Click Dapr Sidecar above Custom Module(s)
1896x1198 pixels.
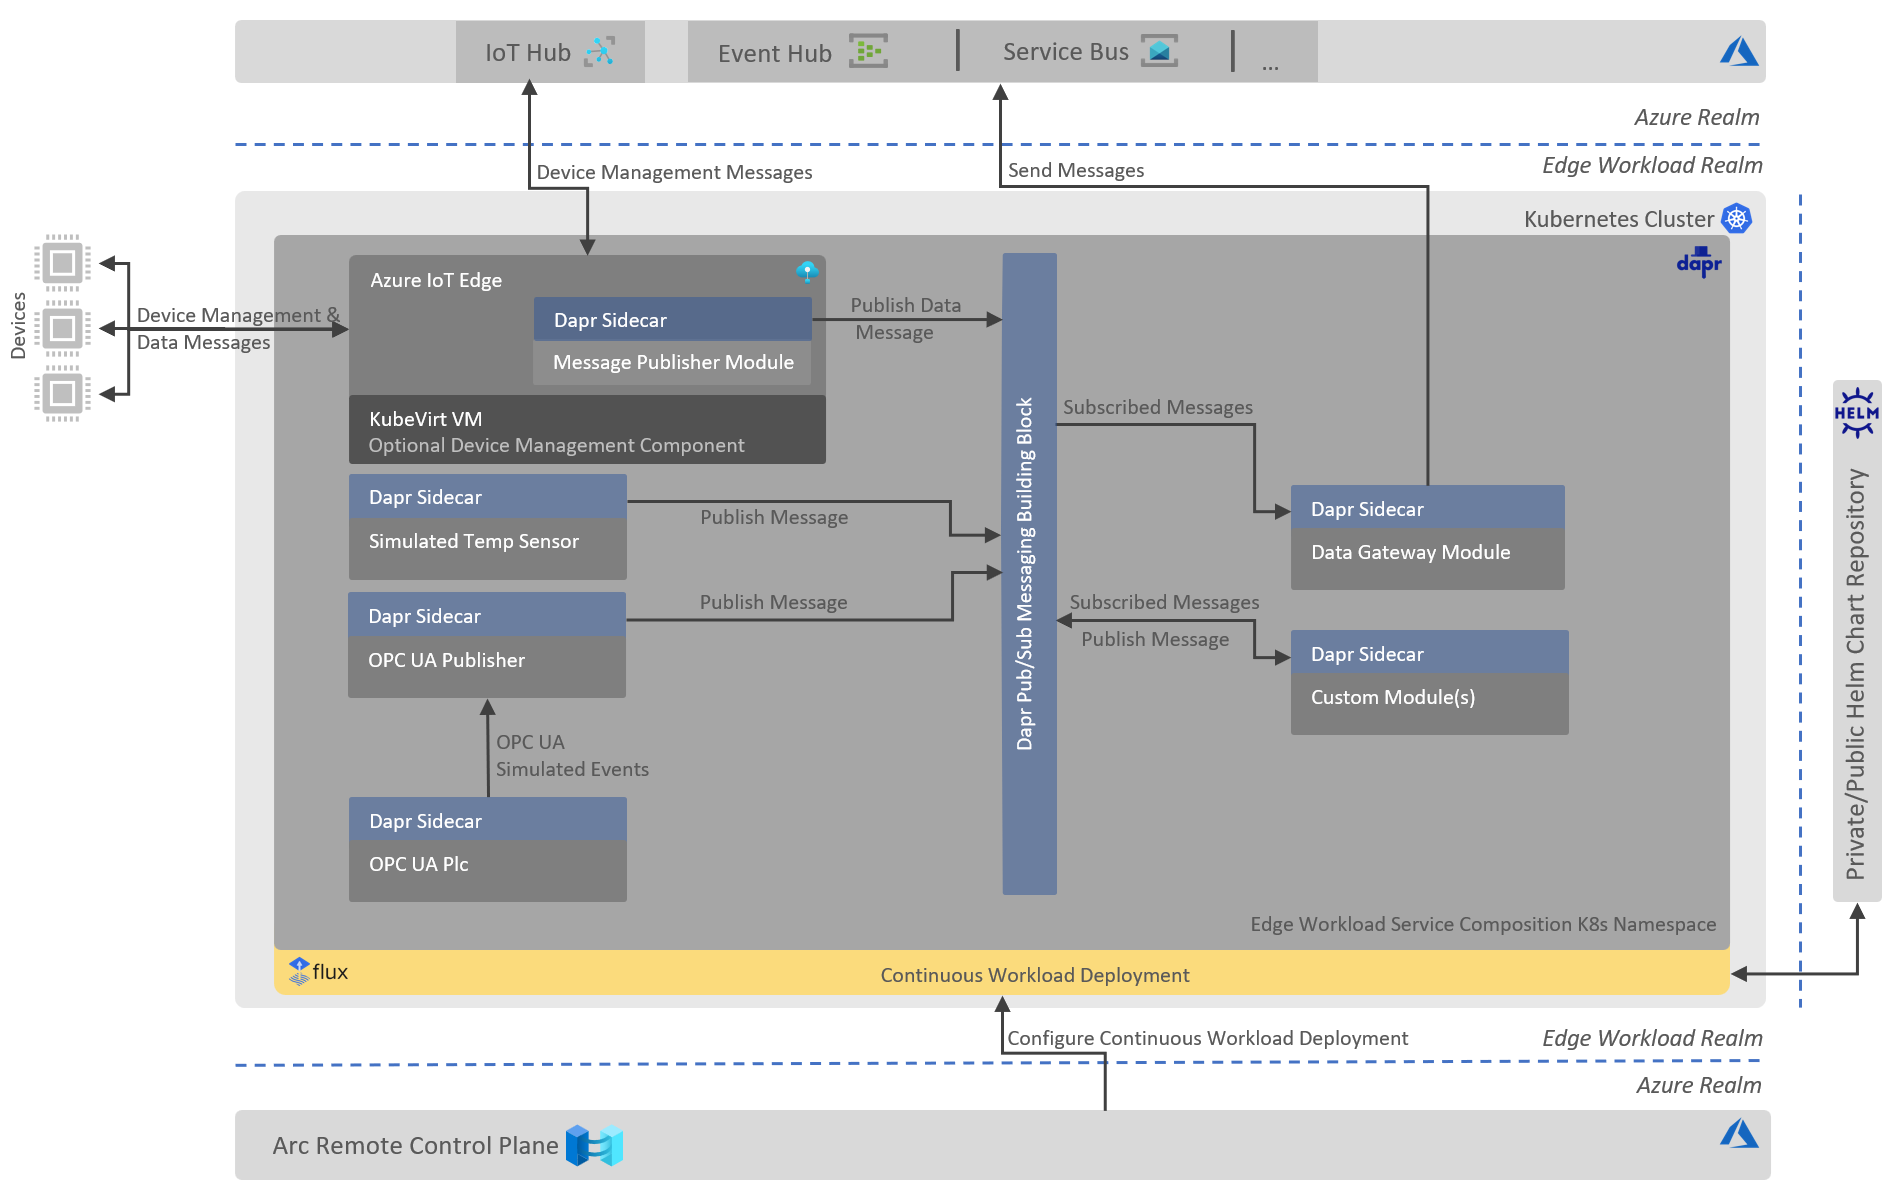(x=1430, y=652)
